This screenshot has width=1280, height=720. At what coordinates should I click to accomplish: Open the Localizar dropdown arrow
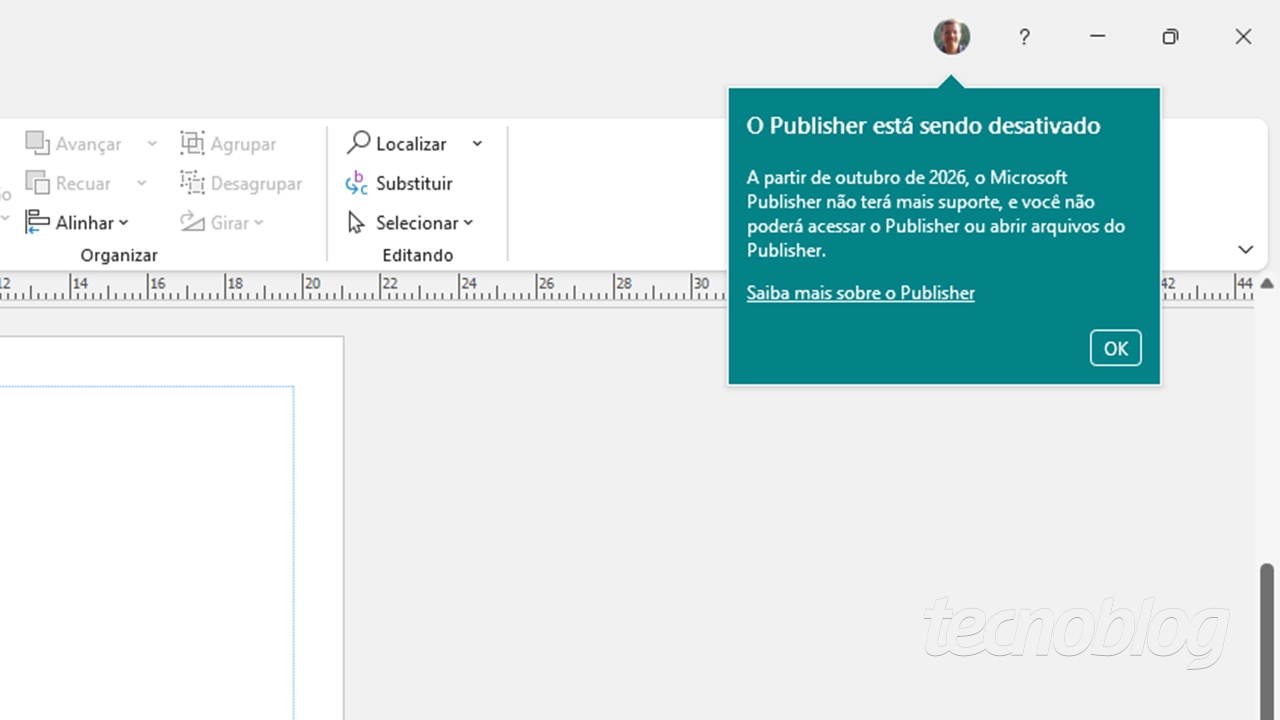coord(477,144)
